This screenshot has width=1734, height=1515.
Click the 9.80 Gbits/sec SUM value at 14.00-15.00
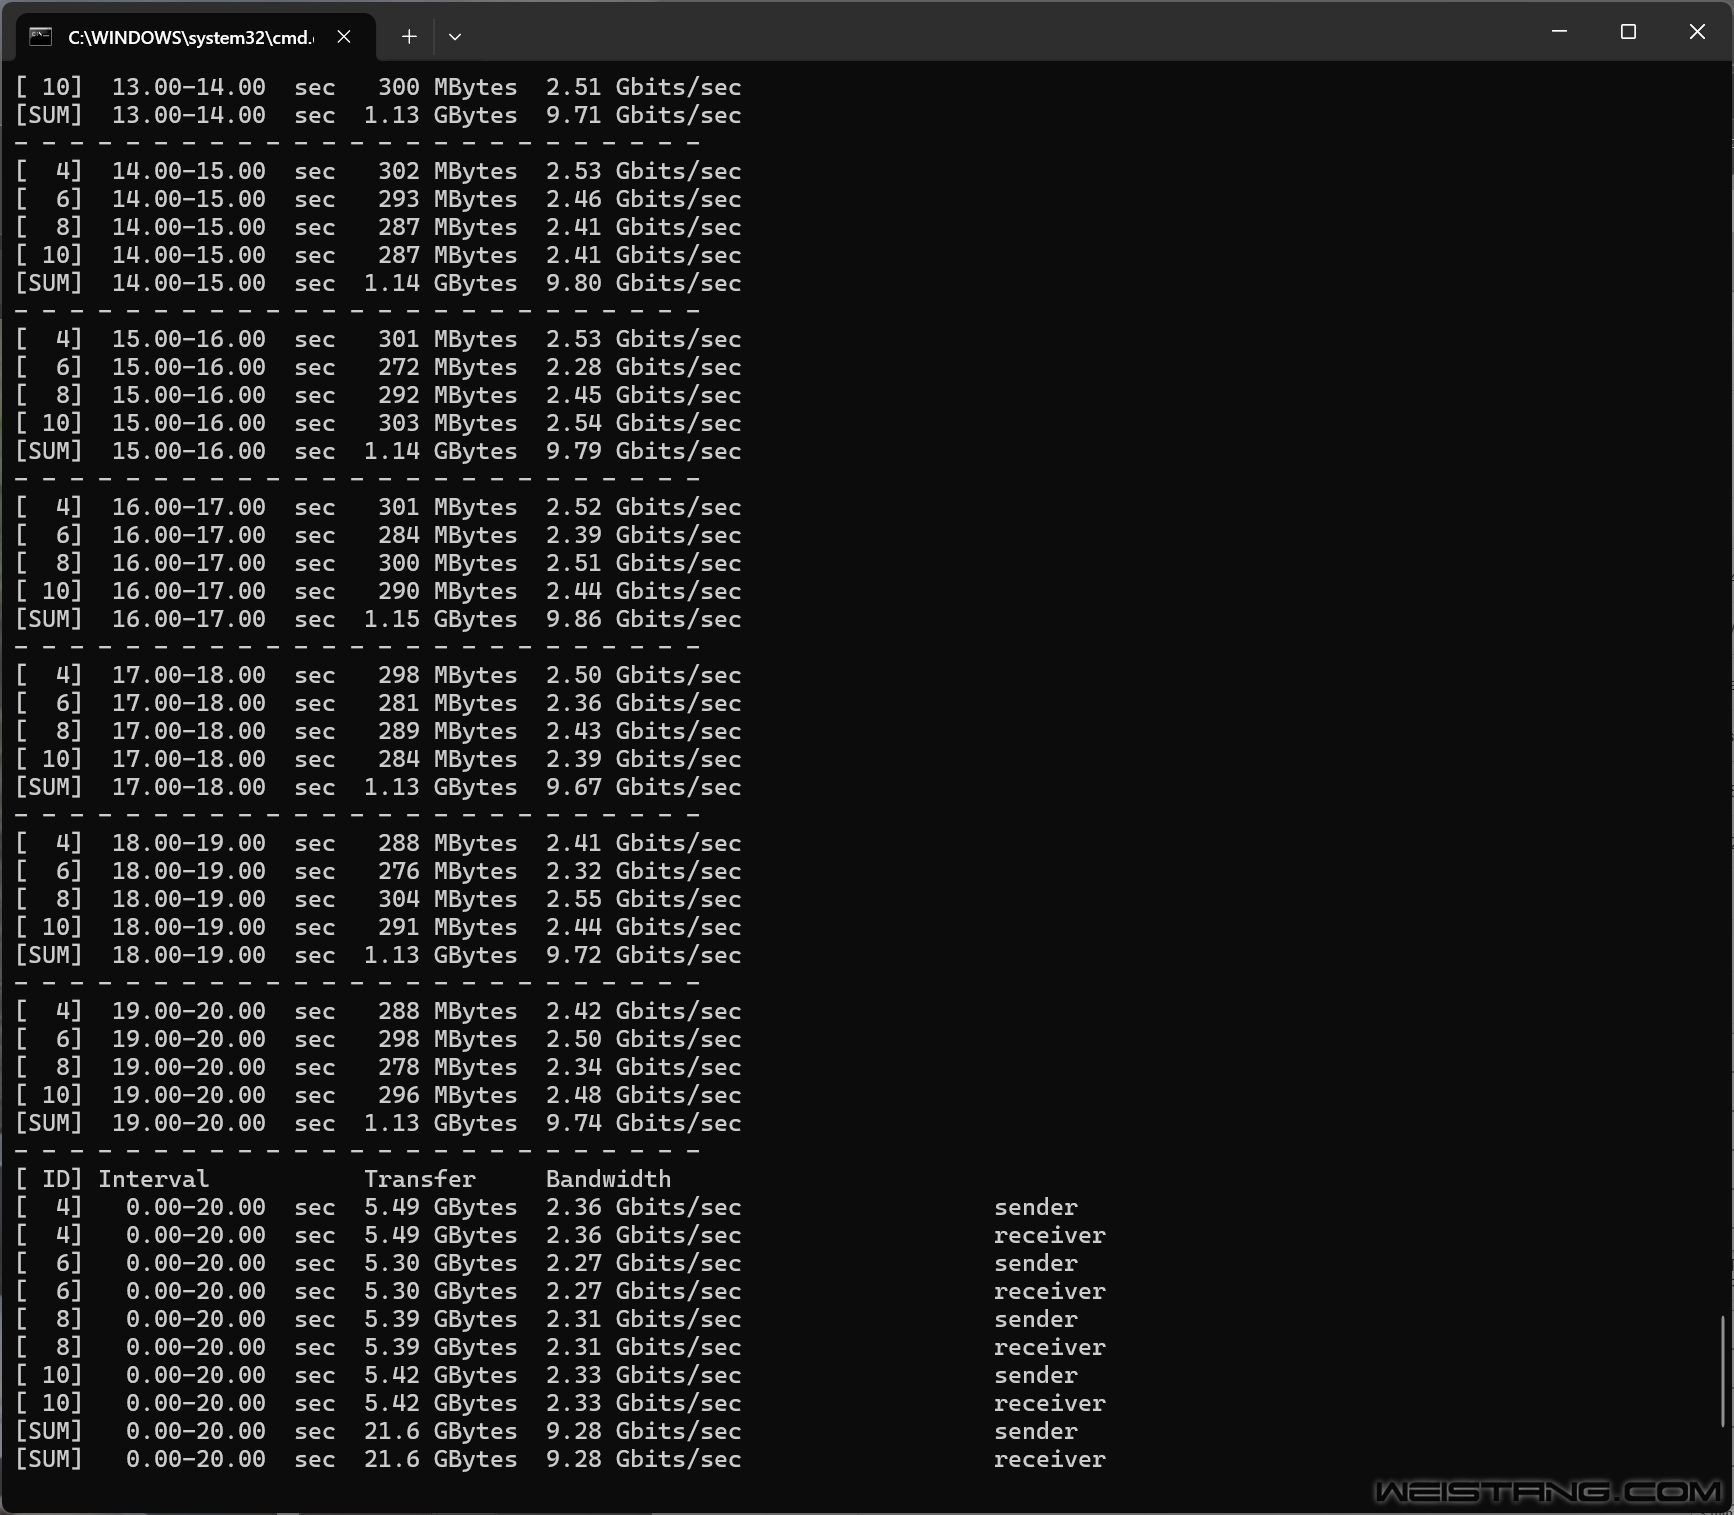coord(643,283)
